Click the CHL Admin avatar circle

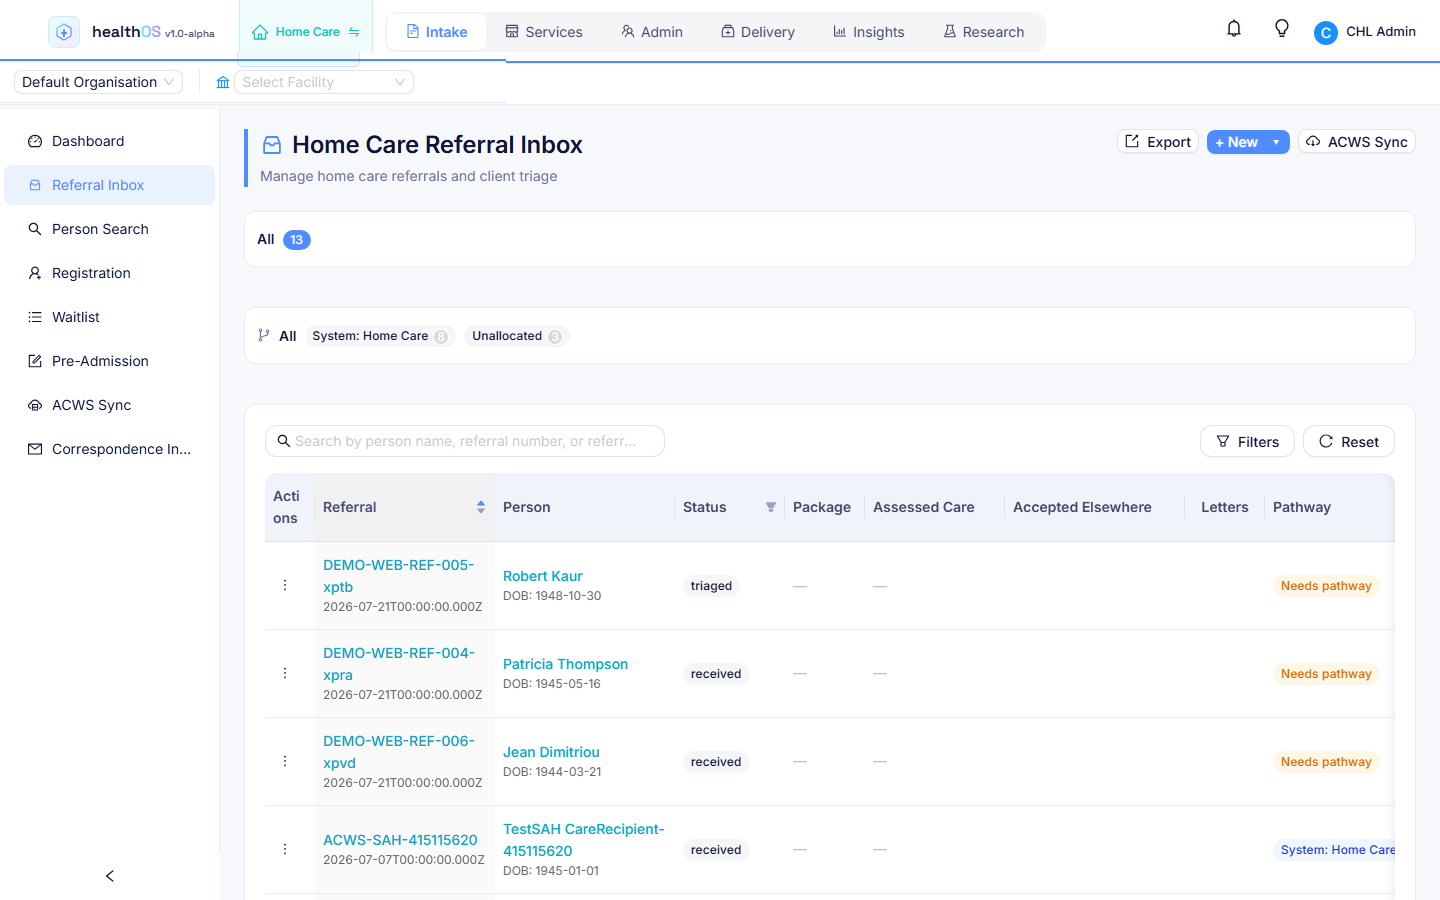(x=1326, y=33)
